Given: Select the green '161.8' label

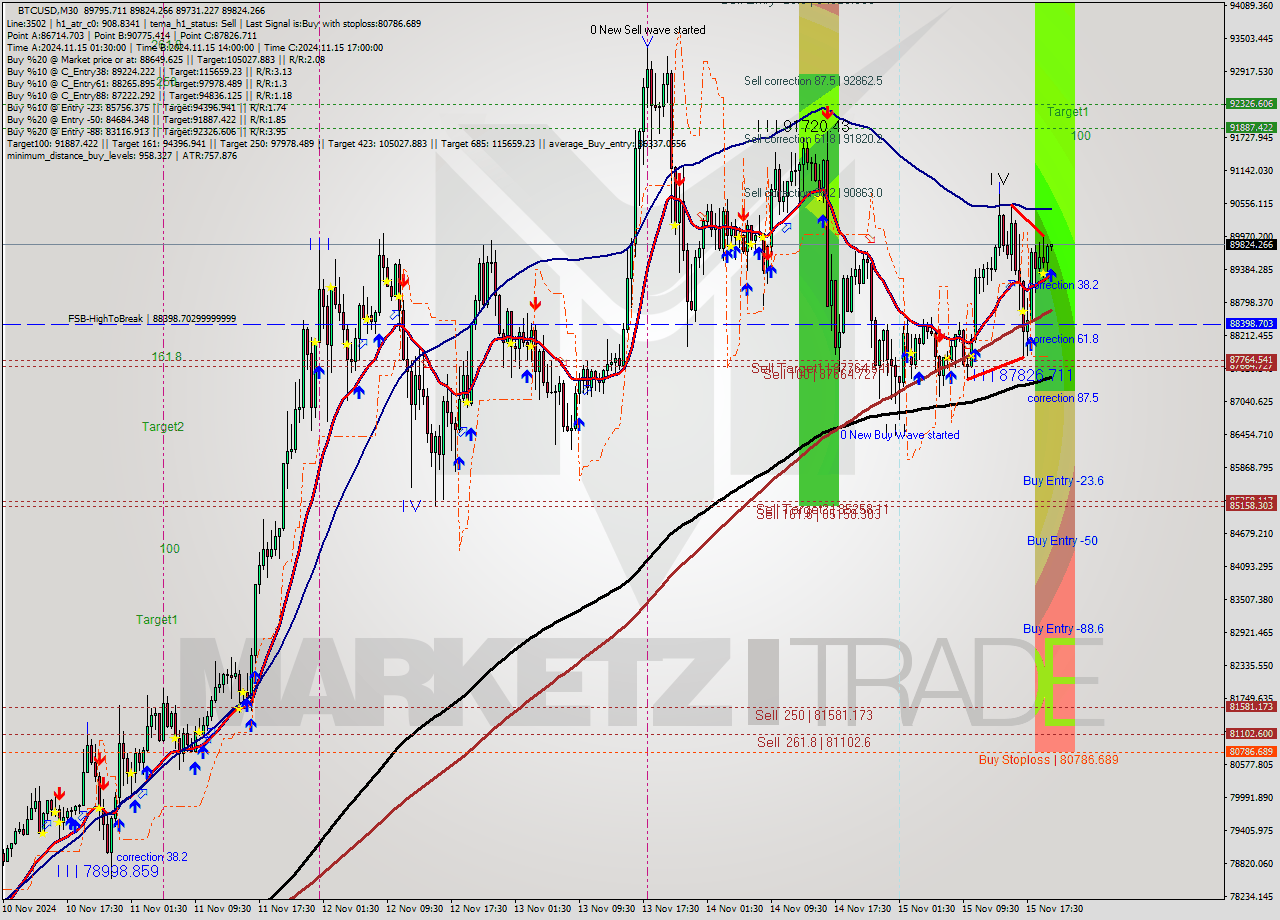Looking at the screenshot, I should click(166, 357).
